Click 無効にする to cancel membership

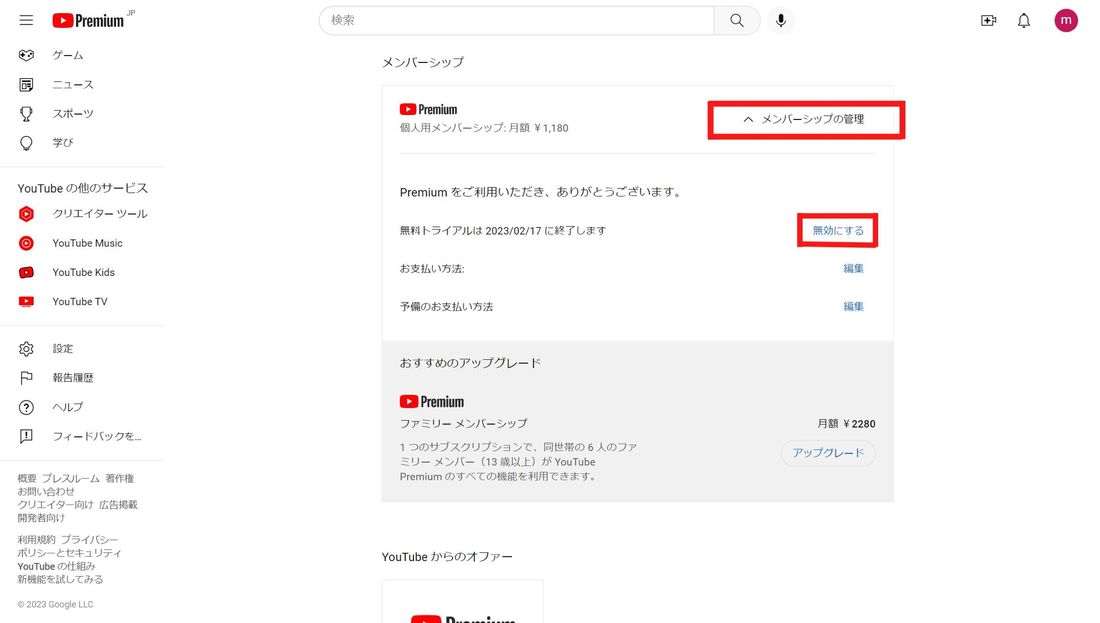pos(838,230)
